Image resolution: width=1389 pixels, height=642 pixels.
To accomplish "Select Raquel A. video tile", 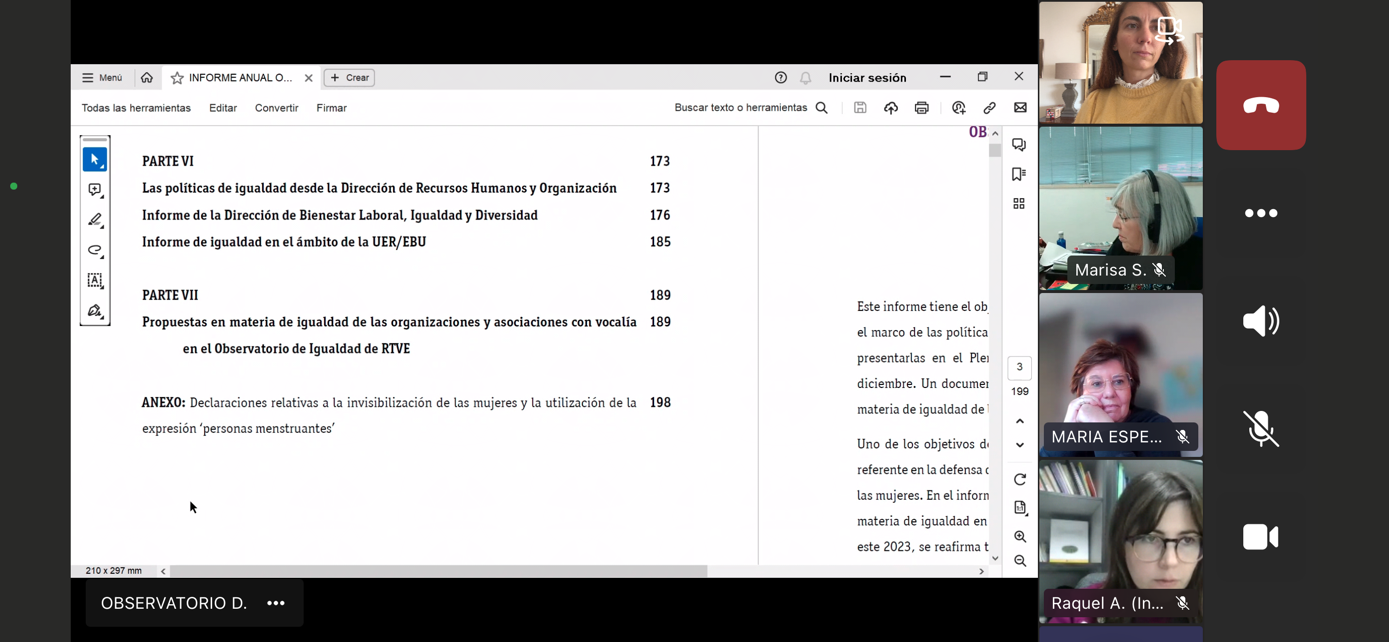I will 1121,542.
